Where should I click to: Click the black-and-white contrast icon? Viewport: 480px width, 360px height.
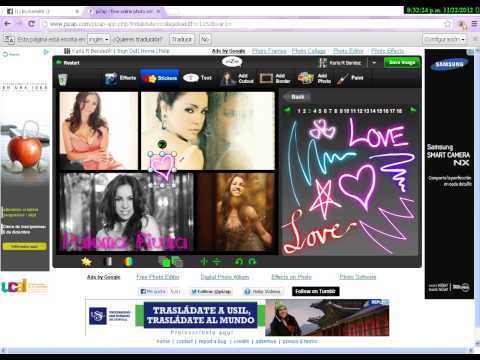[107, 262]
